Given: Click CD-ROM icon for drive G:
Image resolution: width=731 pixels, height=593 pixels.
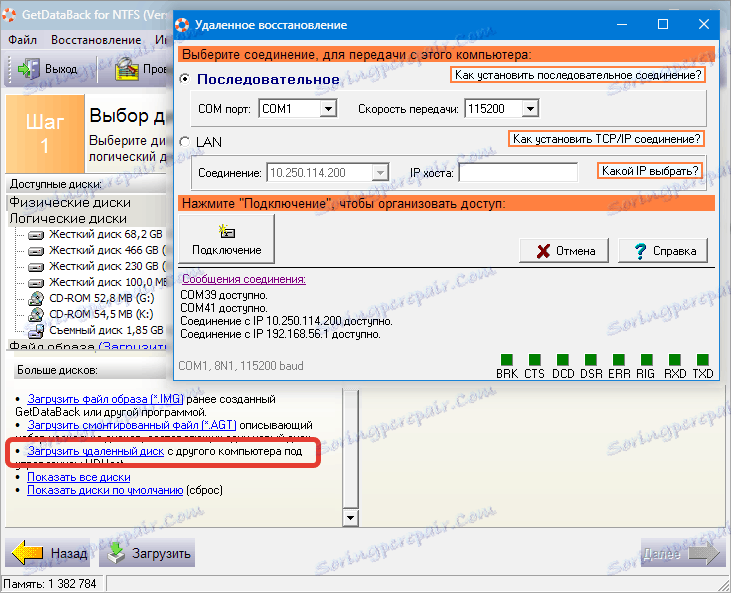Looking at the screenshot, I should coord(36,298).
